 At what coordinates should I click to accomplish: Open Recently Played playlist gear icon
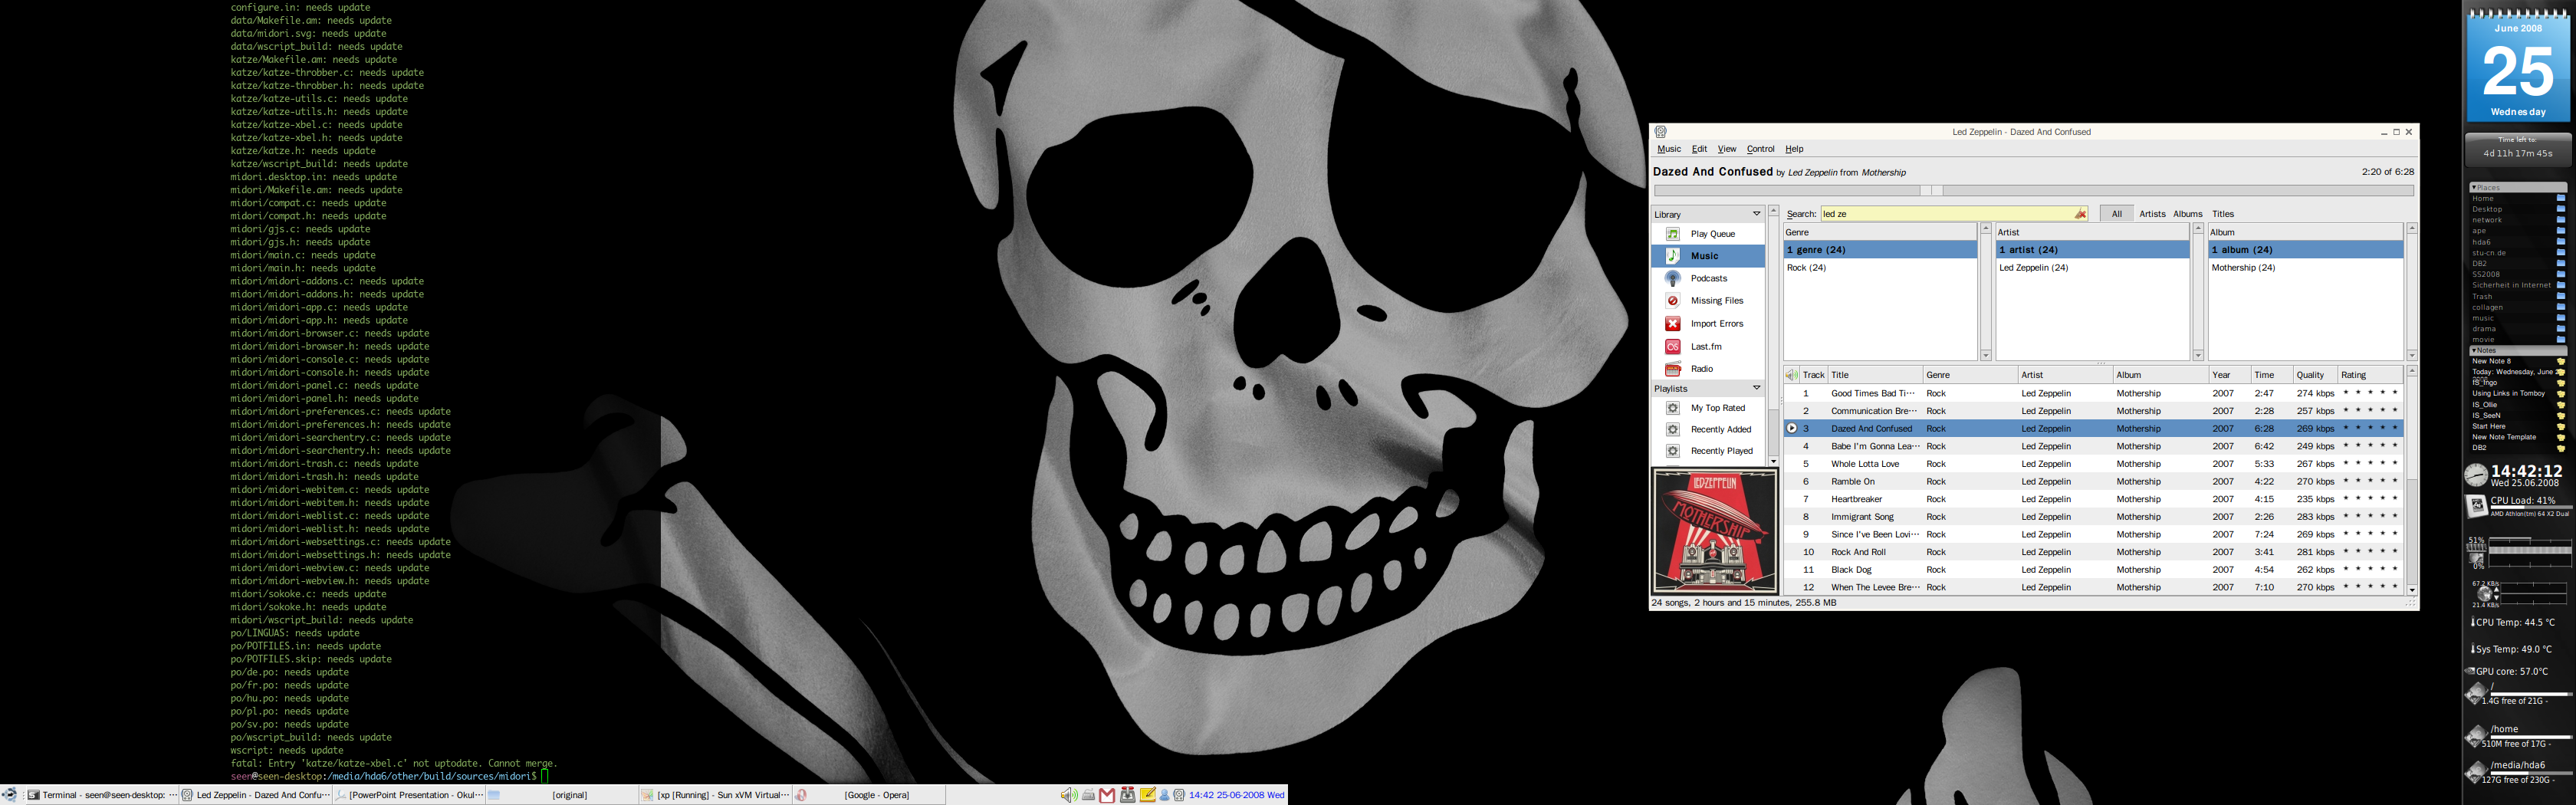tap(1672, 451)
